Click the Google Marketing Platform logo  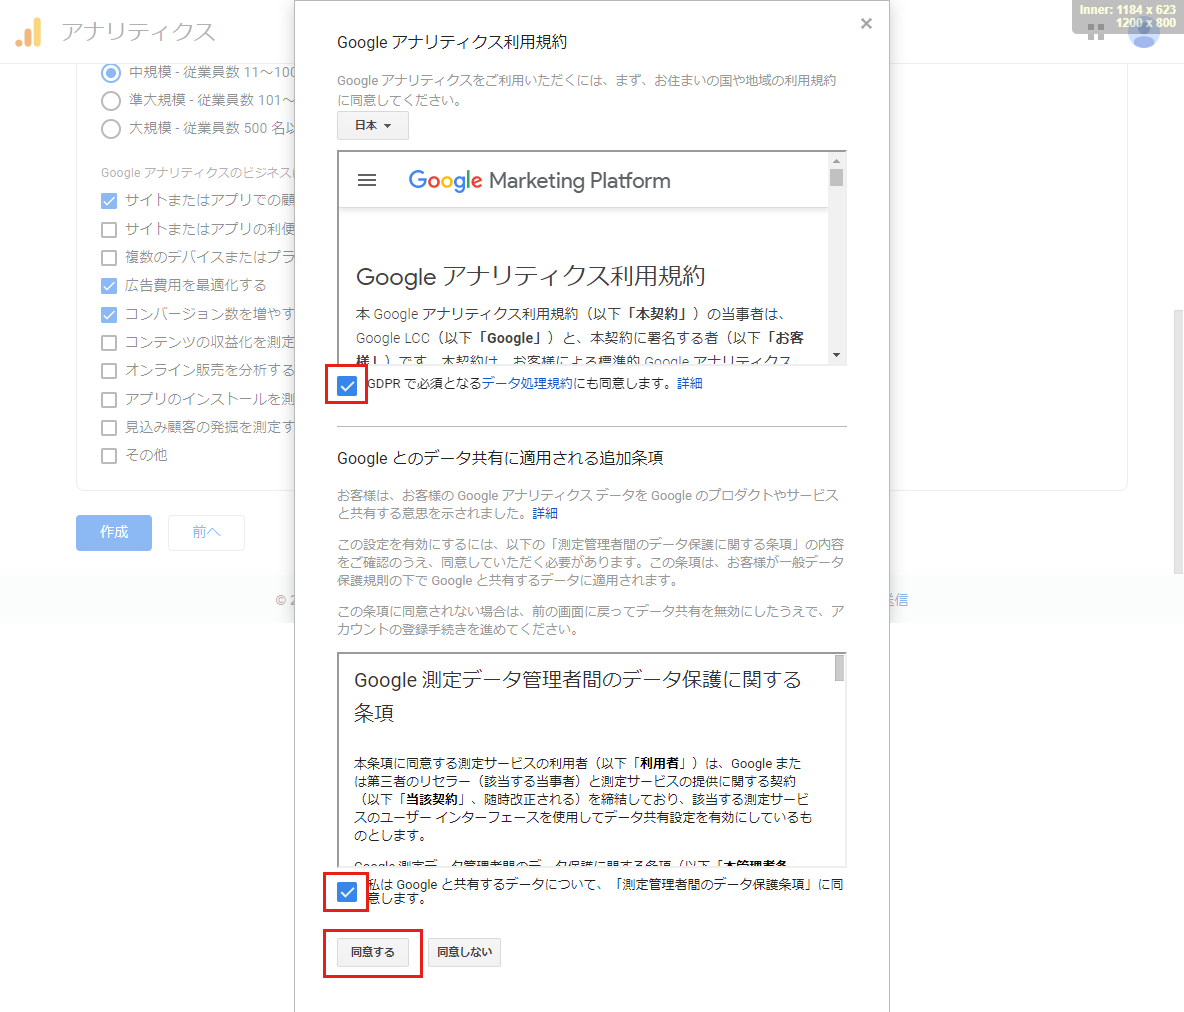539,180
